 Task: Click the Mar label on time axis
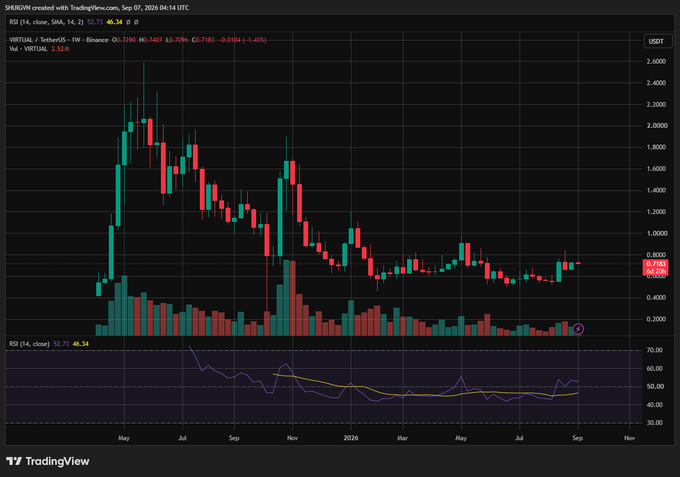[402, 438]
